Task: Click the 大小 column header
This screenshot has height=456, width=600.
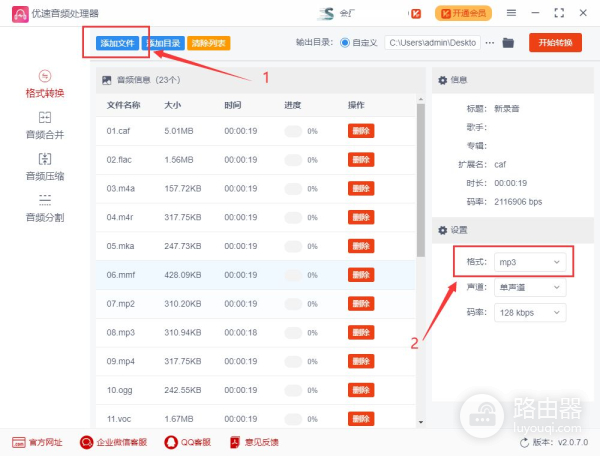Action: 173,105
